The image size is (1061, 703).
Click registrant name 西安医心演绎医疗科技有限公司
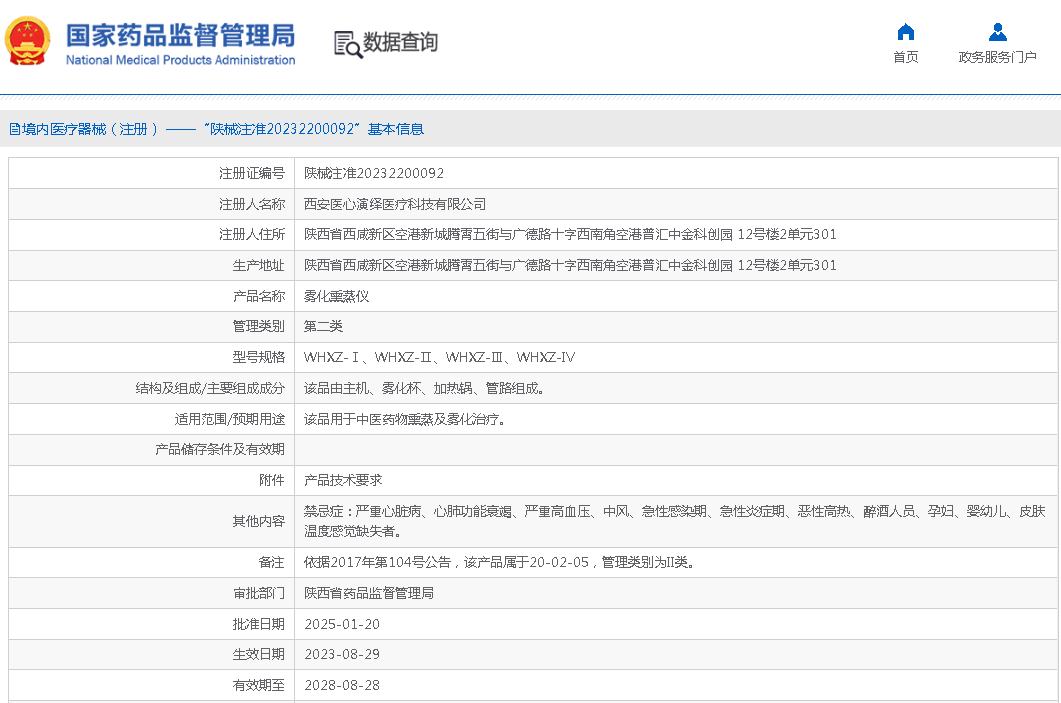pyautogui.click(x=395, y=204)
